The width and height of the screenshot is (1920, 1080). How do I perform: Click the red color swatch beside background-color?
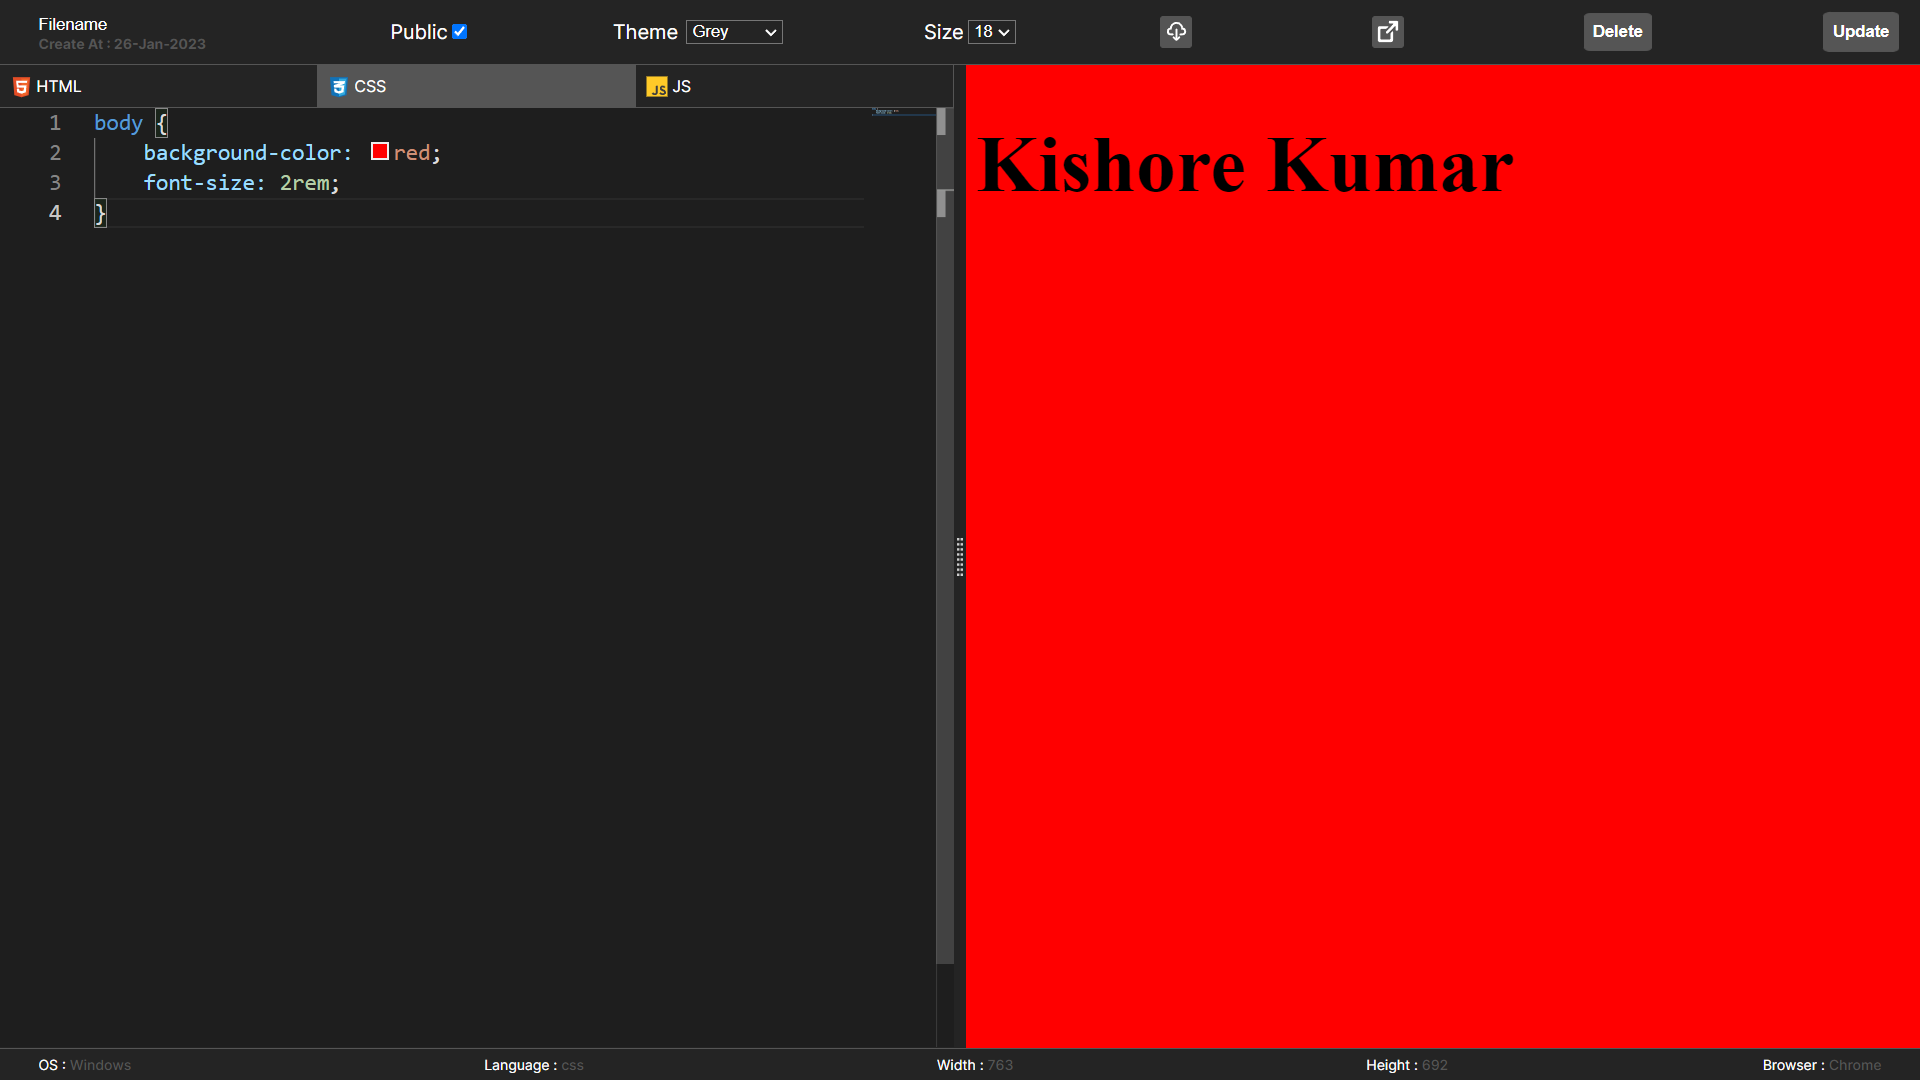click(x=379, y=151)
